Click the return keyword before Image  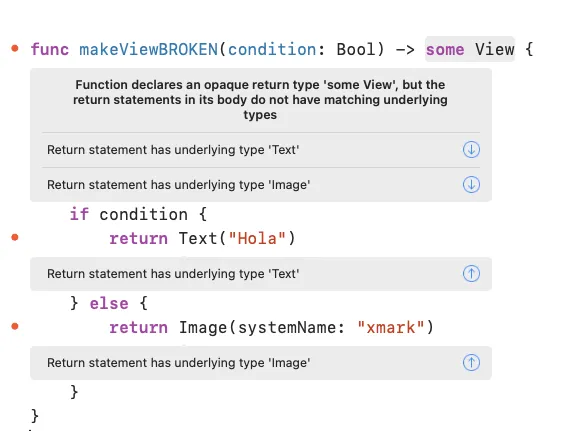138,328
